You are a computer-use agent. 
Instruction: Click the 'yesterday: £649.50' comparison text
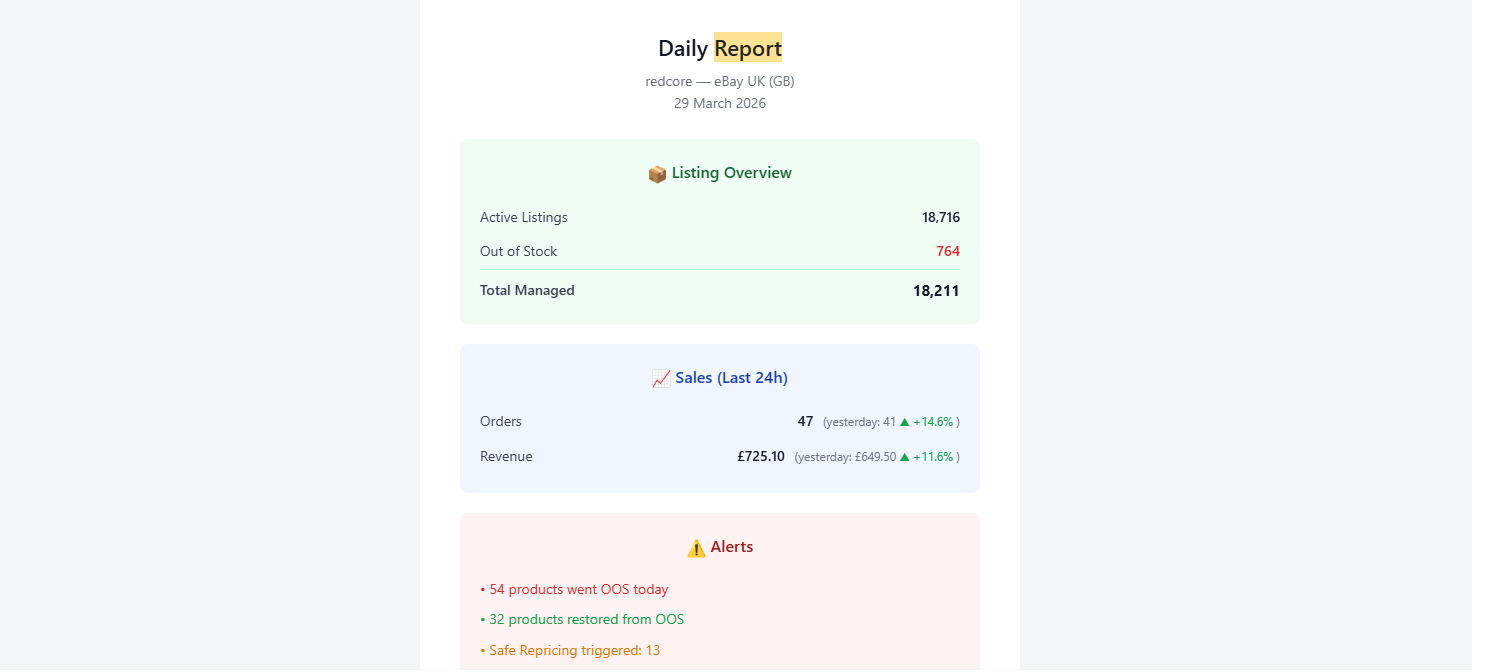[845, 457]
